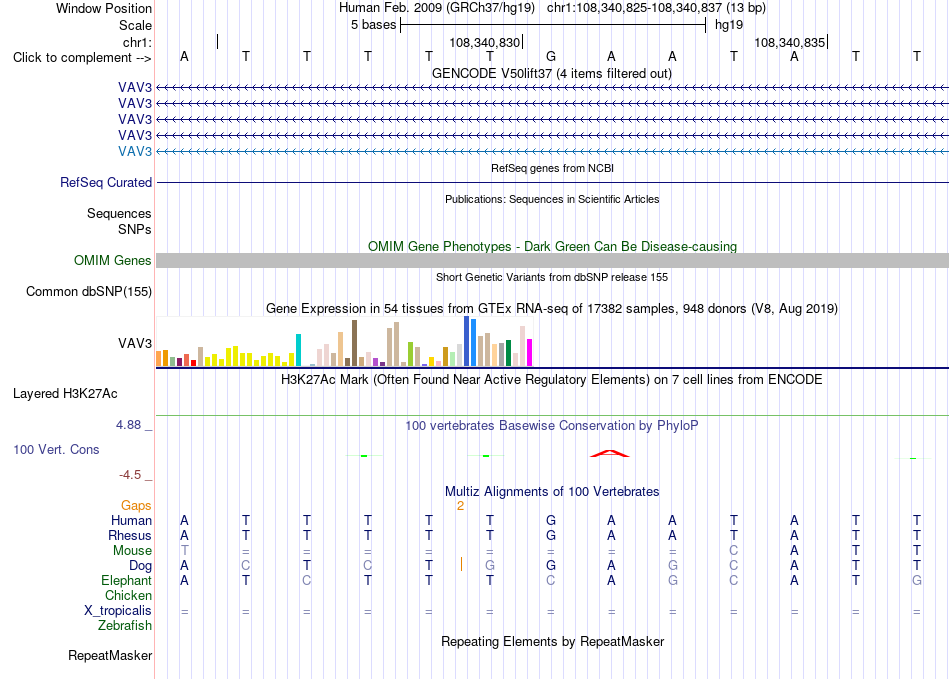
Task: Click the 'Click to complement -->' label
Action: click(82, 58)
